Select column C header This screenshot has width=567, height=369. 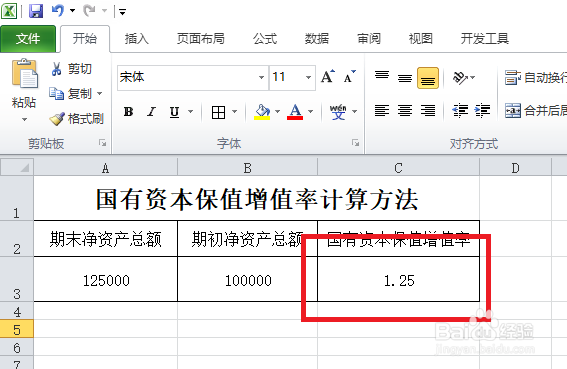click(398, 167)
